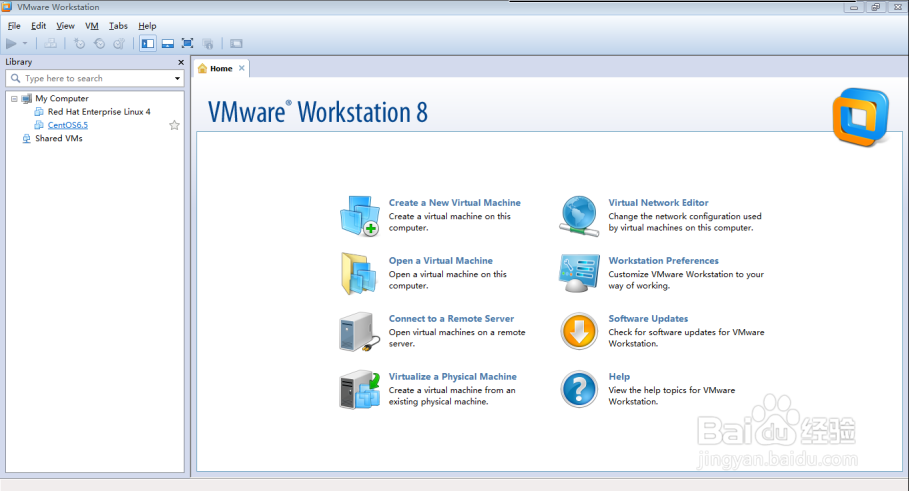Select Shared VMs in the library
Viewport: 909px width, 491px height.
click(59, 138)
